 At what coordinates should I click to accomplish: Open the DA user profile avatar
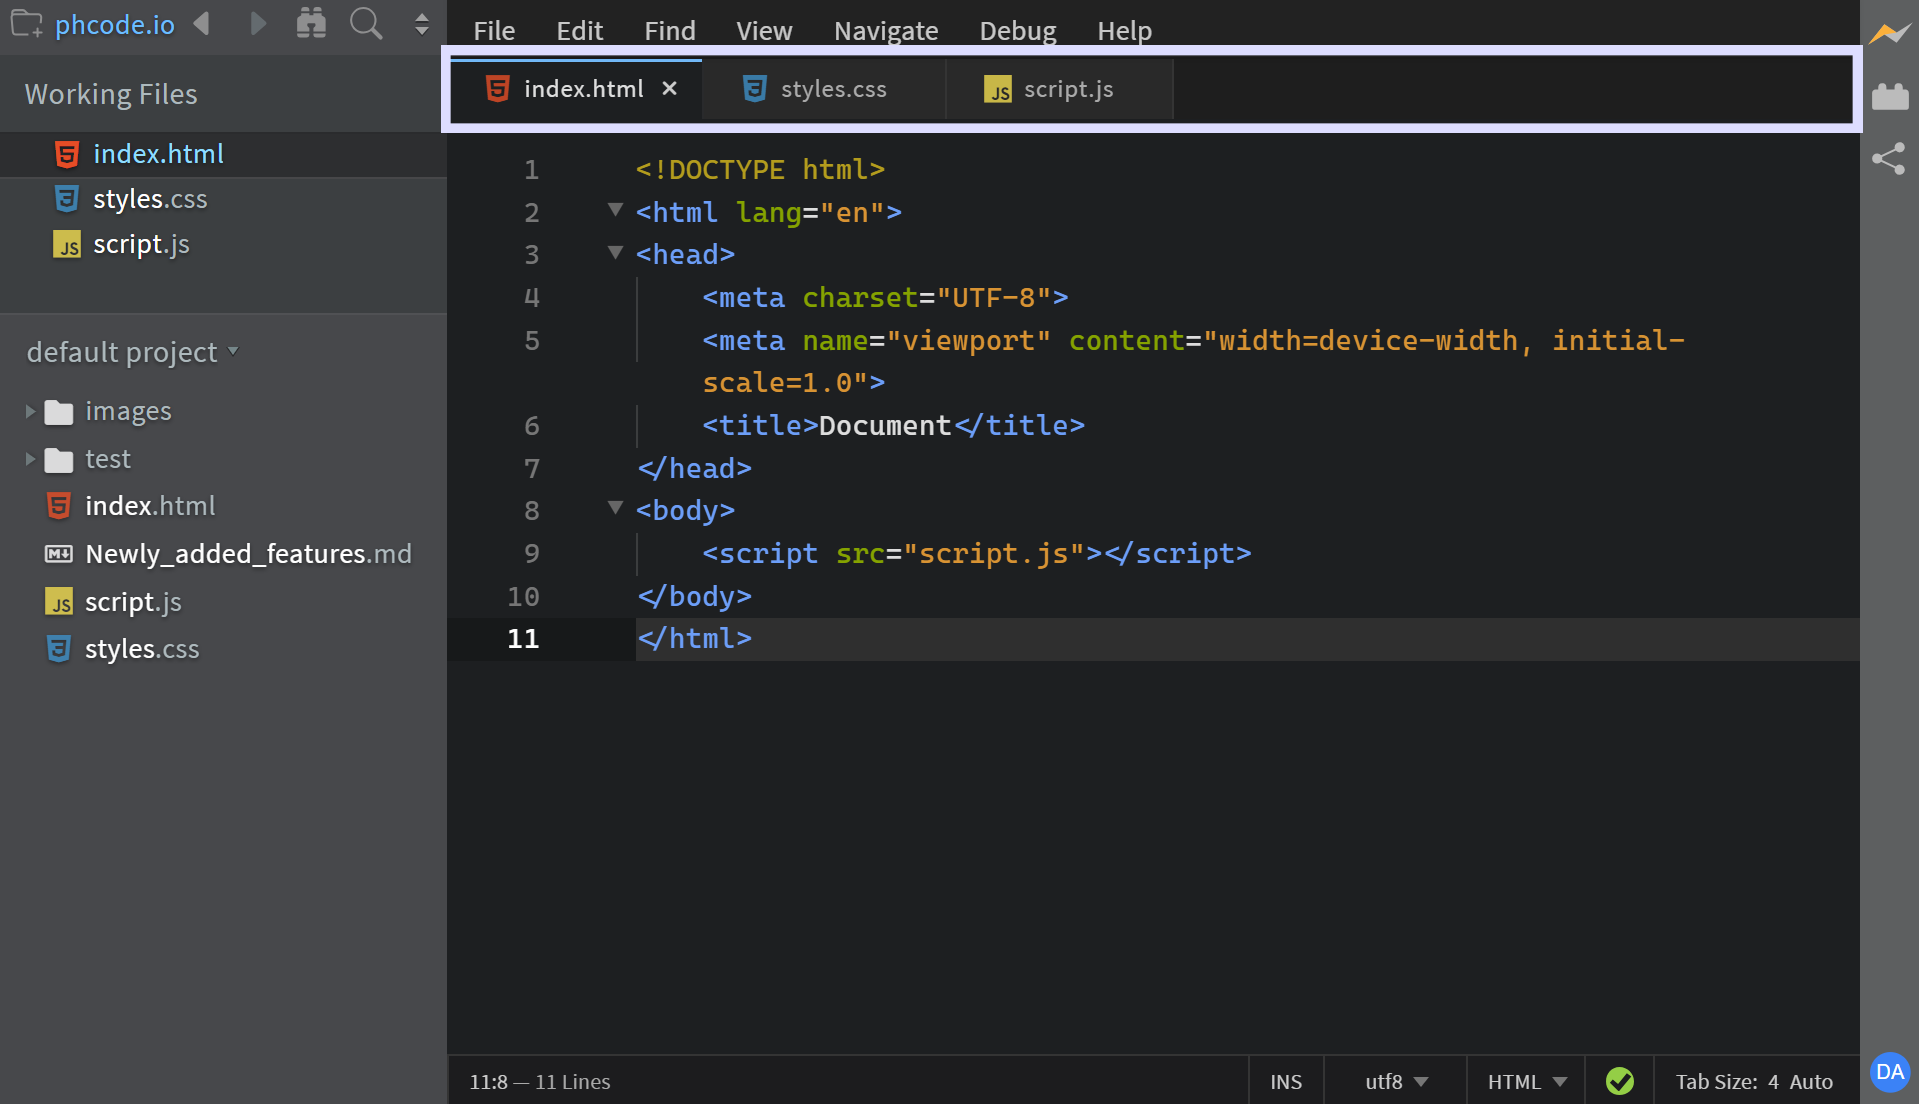(x=1889, y=1072)
